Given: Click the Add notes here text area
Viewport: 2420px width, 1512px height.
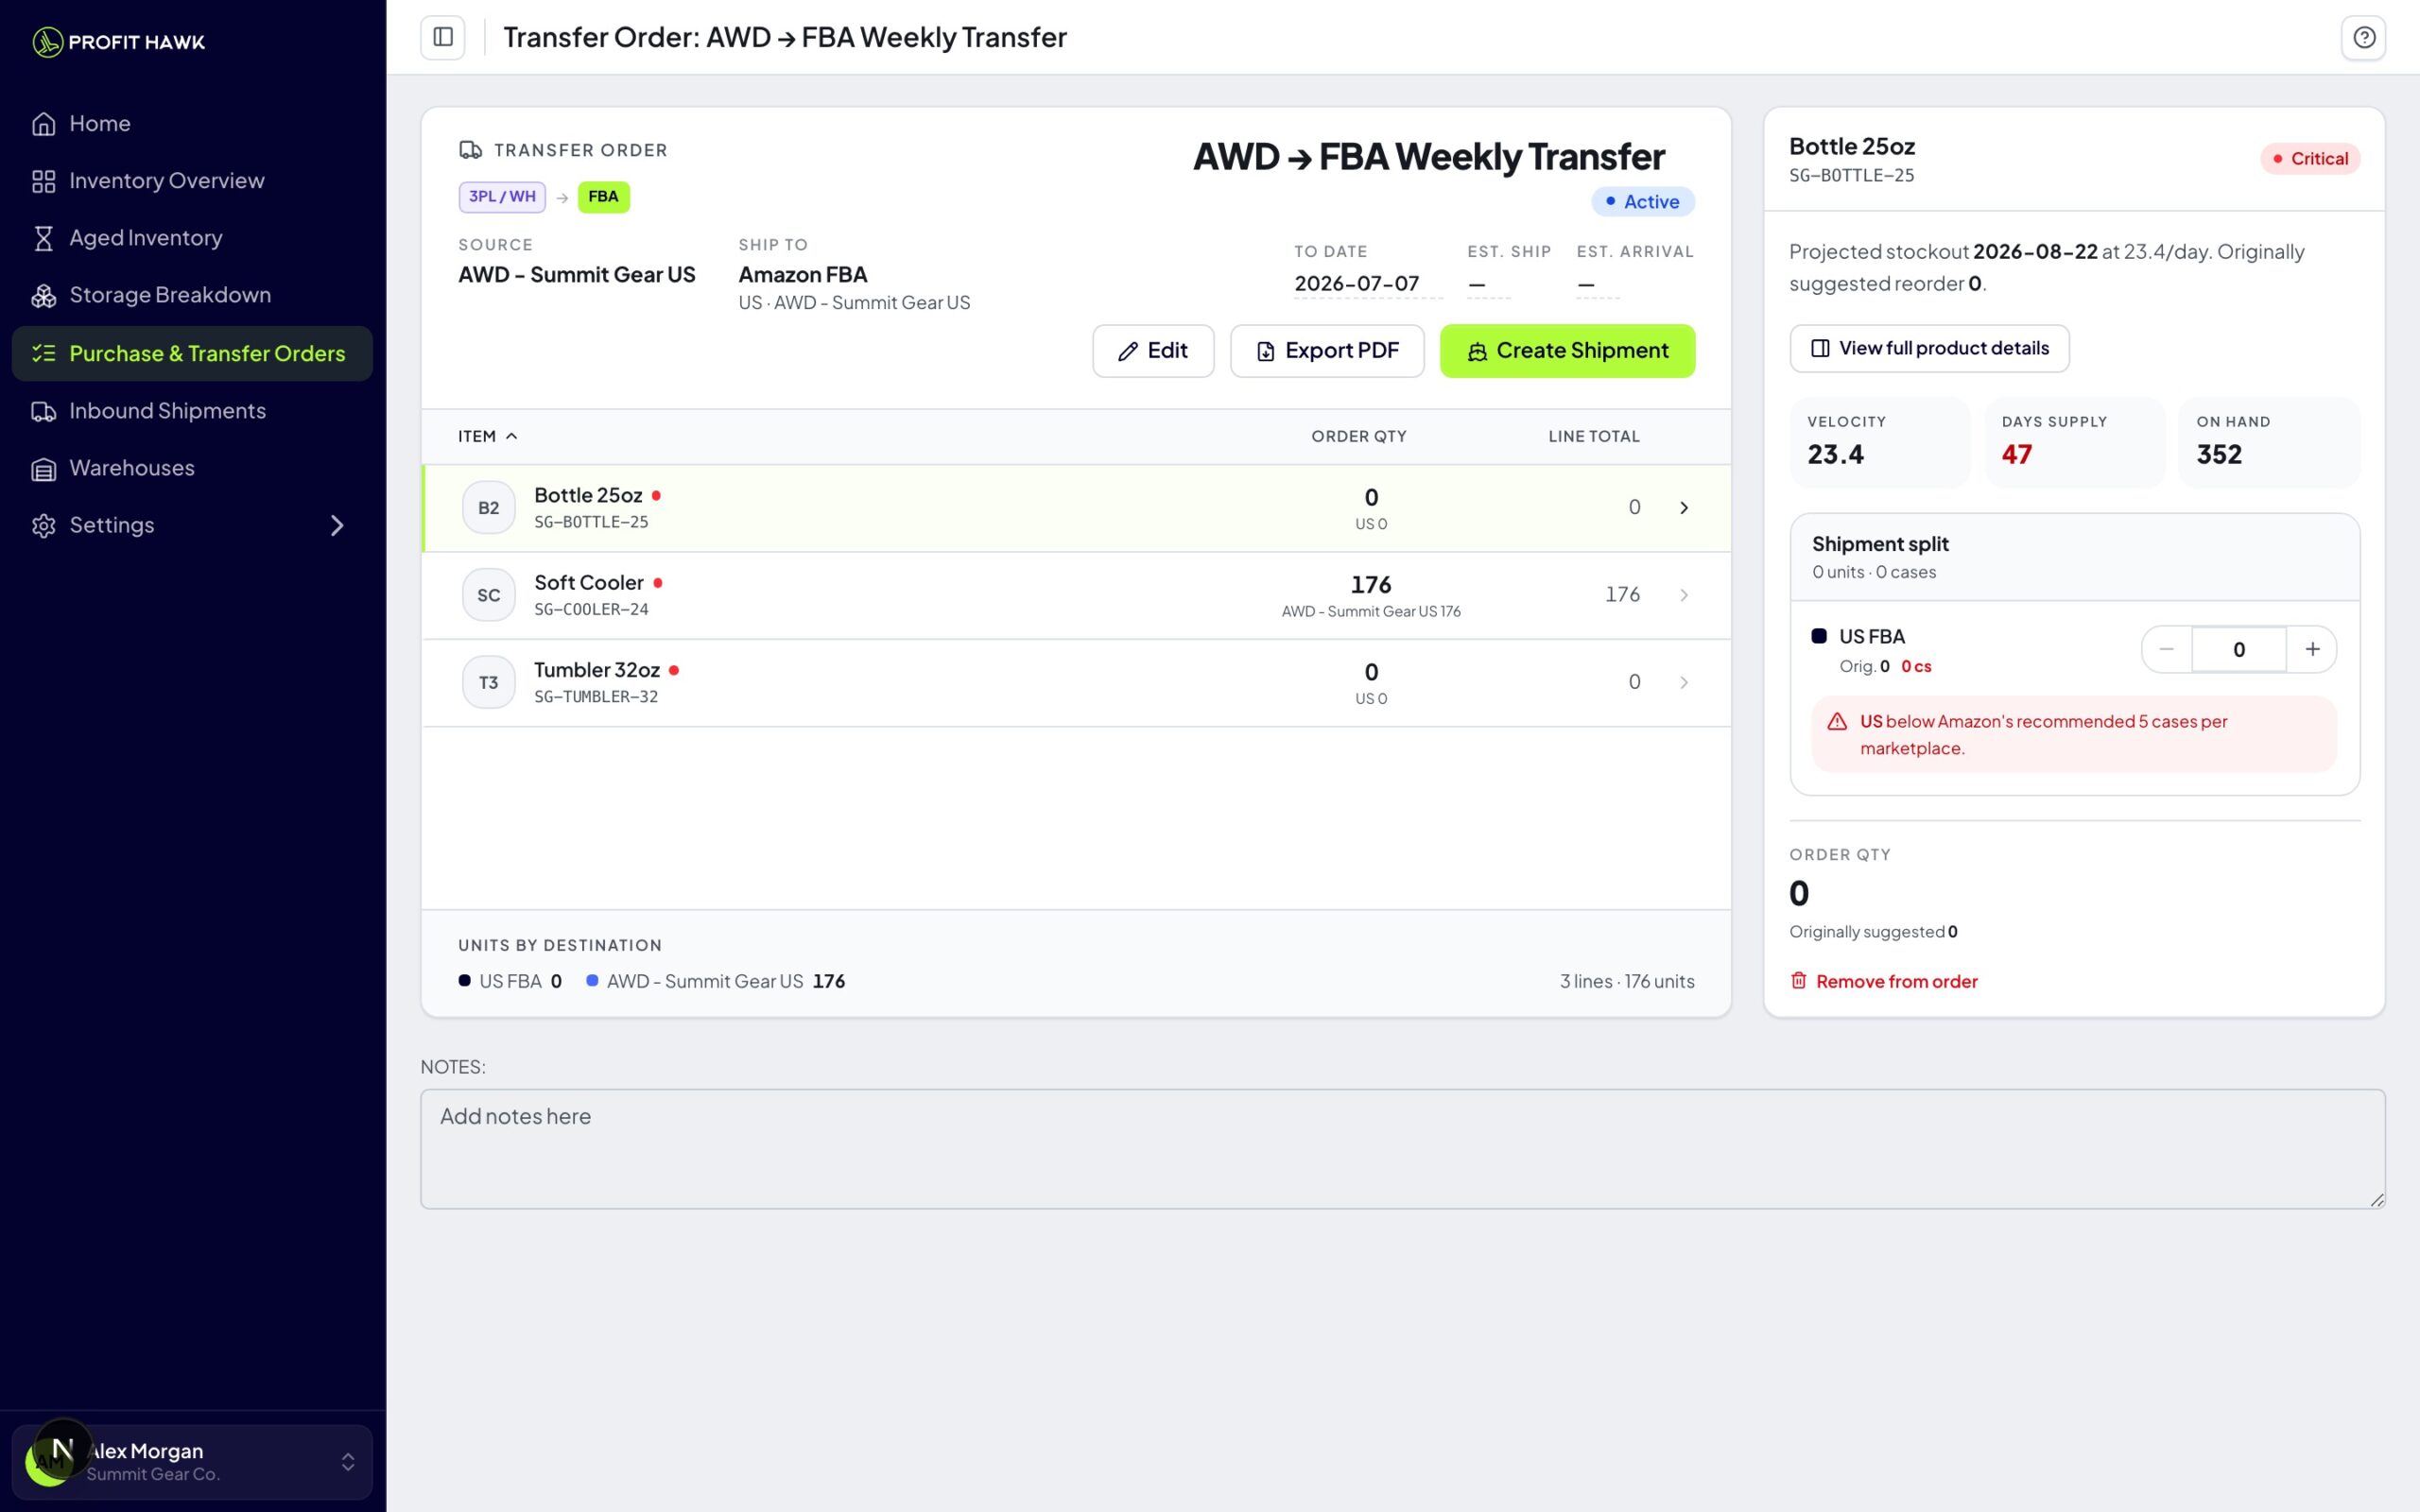Looking at the screenshot, I should (1402, 1149).
